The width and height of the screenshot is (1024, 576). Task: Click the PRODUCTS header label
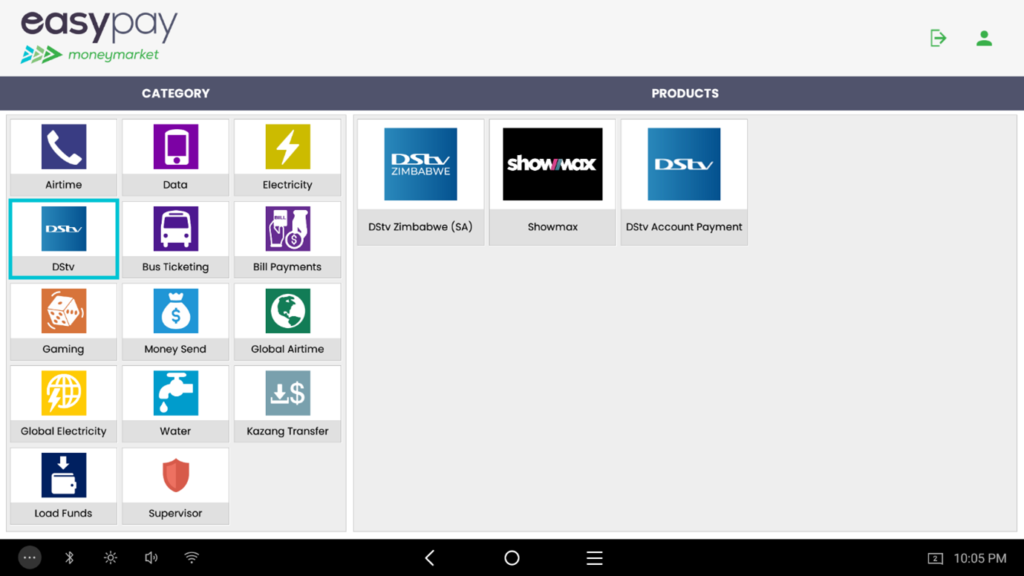pyautogui.click(x=685, y=93)
